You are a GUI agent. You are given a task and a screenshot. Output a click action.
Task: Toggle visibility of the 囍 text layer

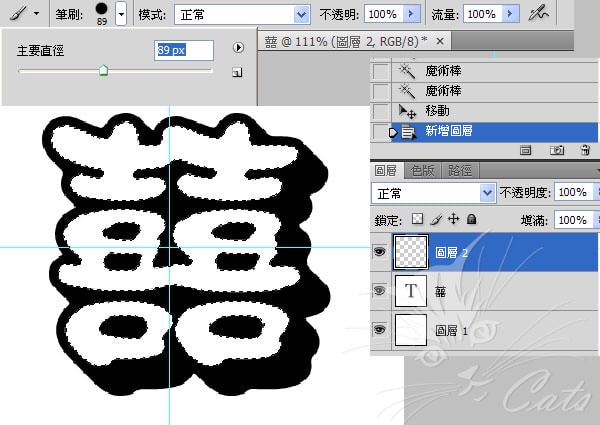pyautogui.click(x=380, y=291)
